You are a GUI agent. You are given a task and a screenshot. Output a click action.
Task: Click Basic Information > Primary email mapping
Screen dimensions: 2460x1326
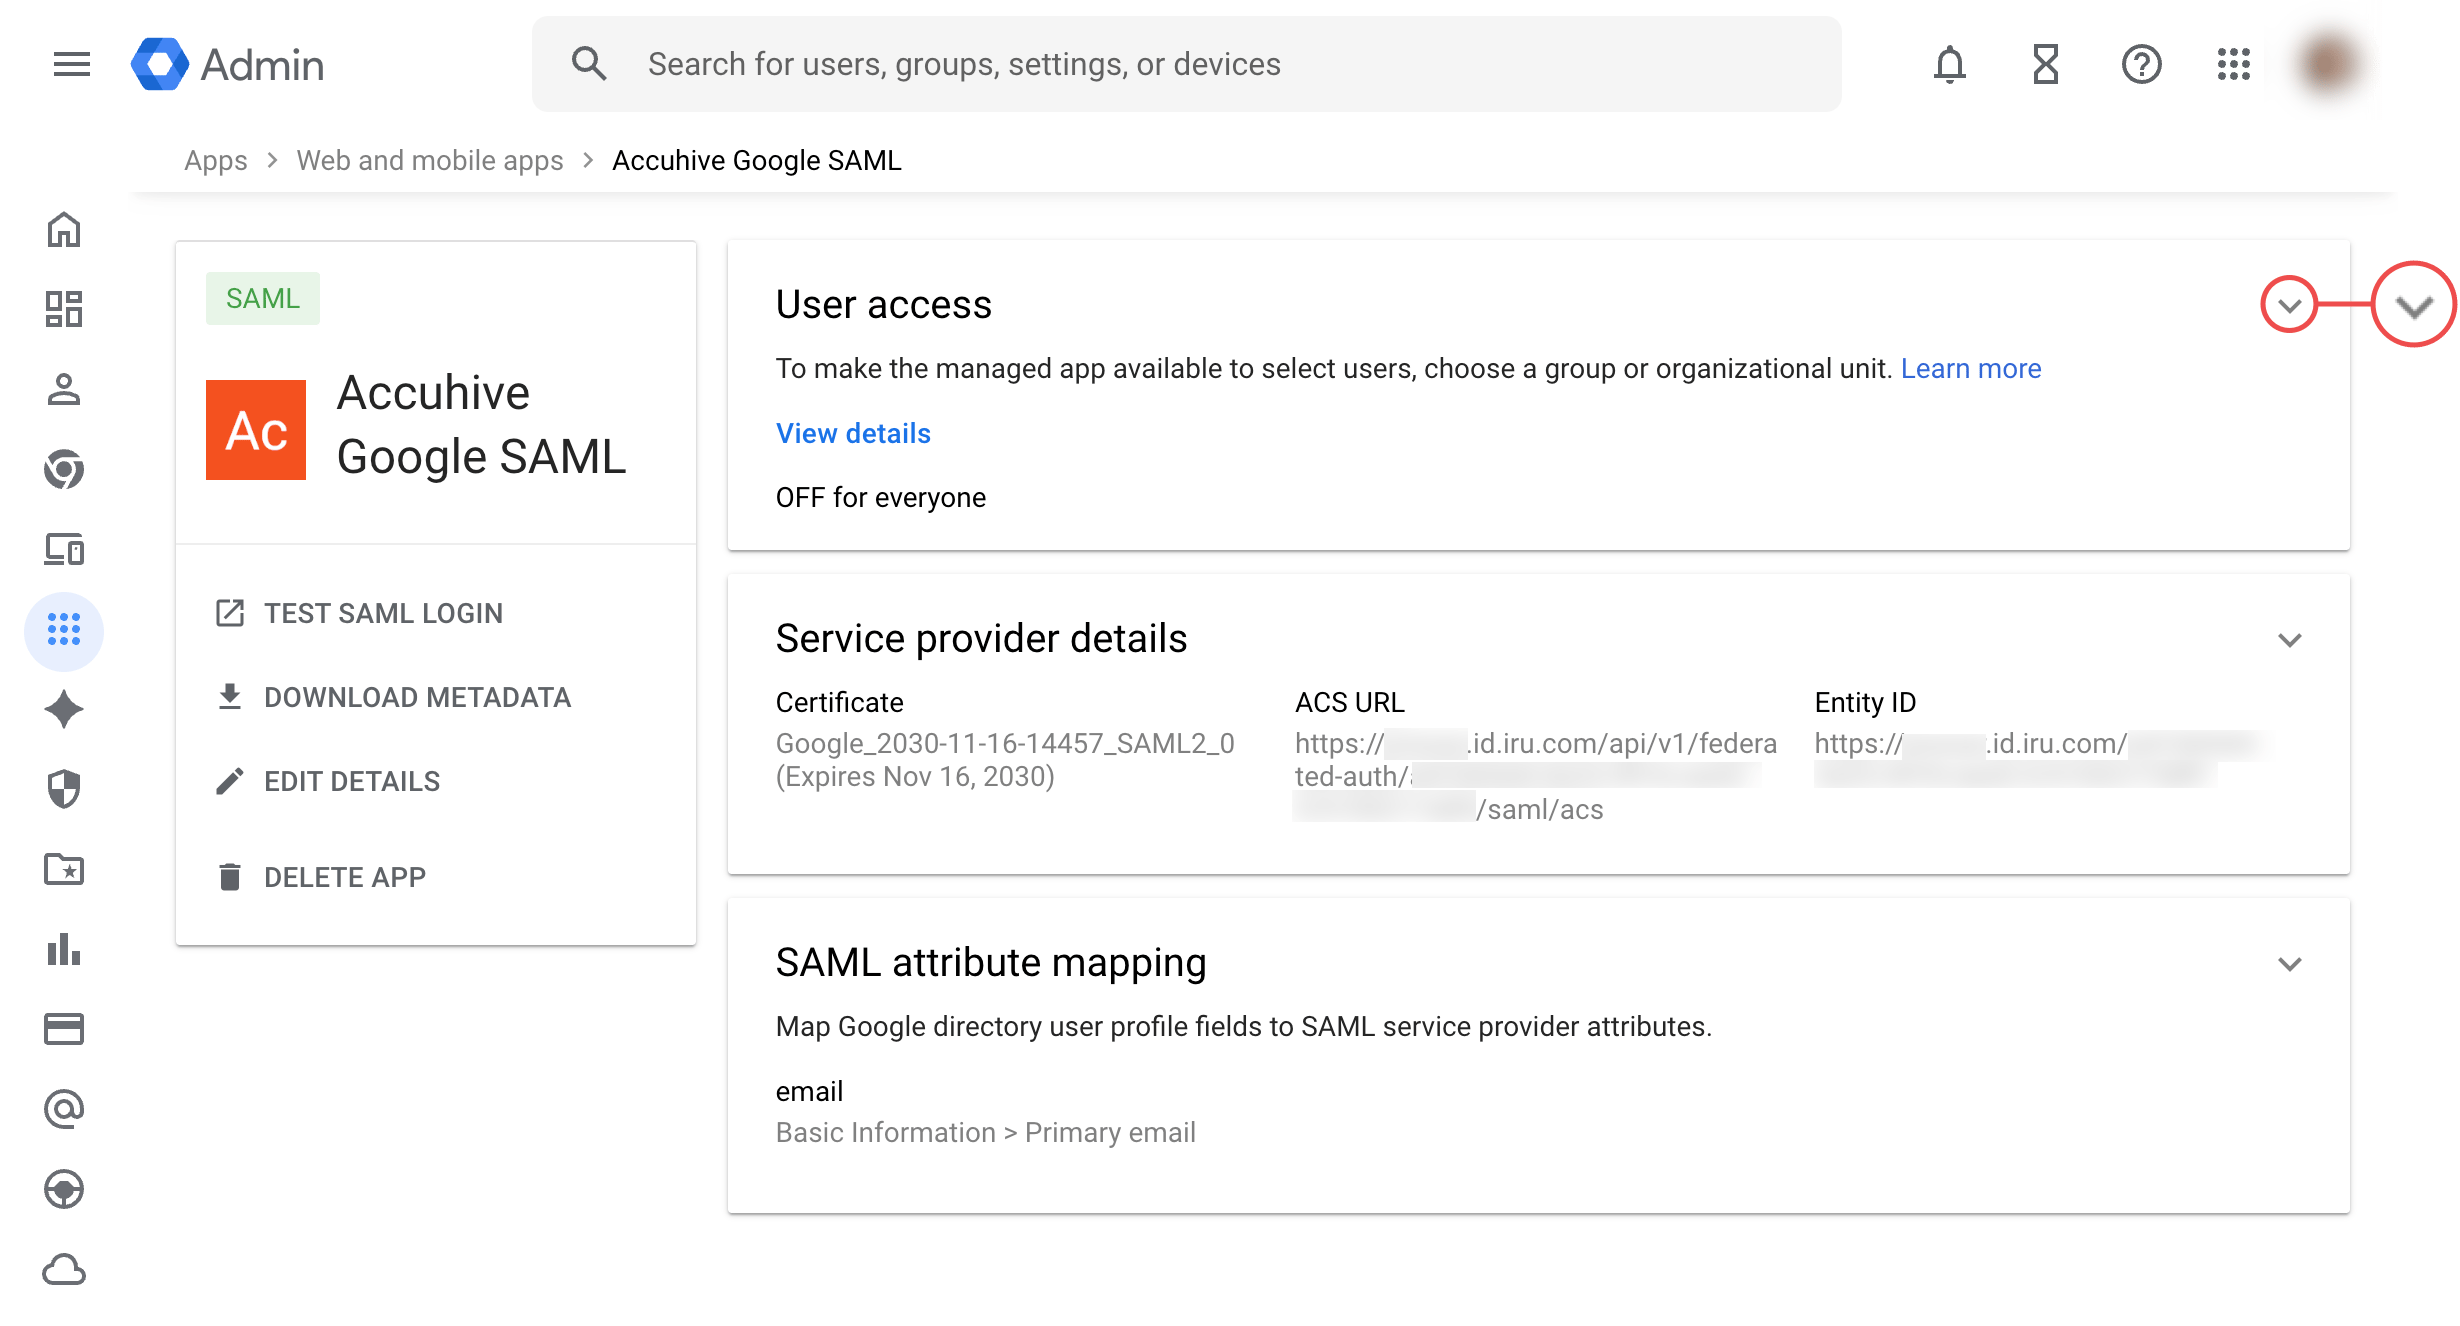click(x=986, y=1132)
